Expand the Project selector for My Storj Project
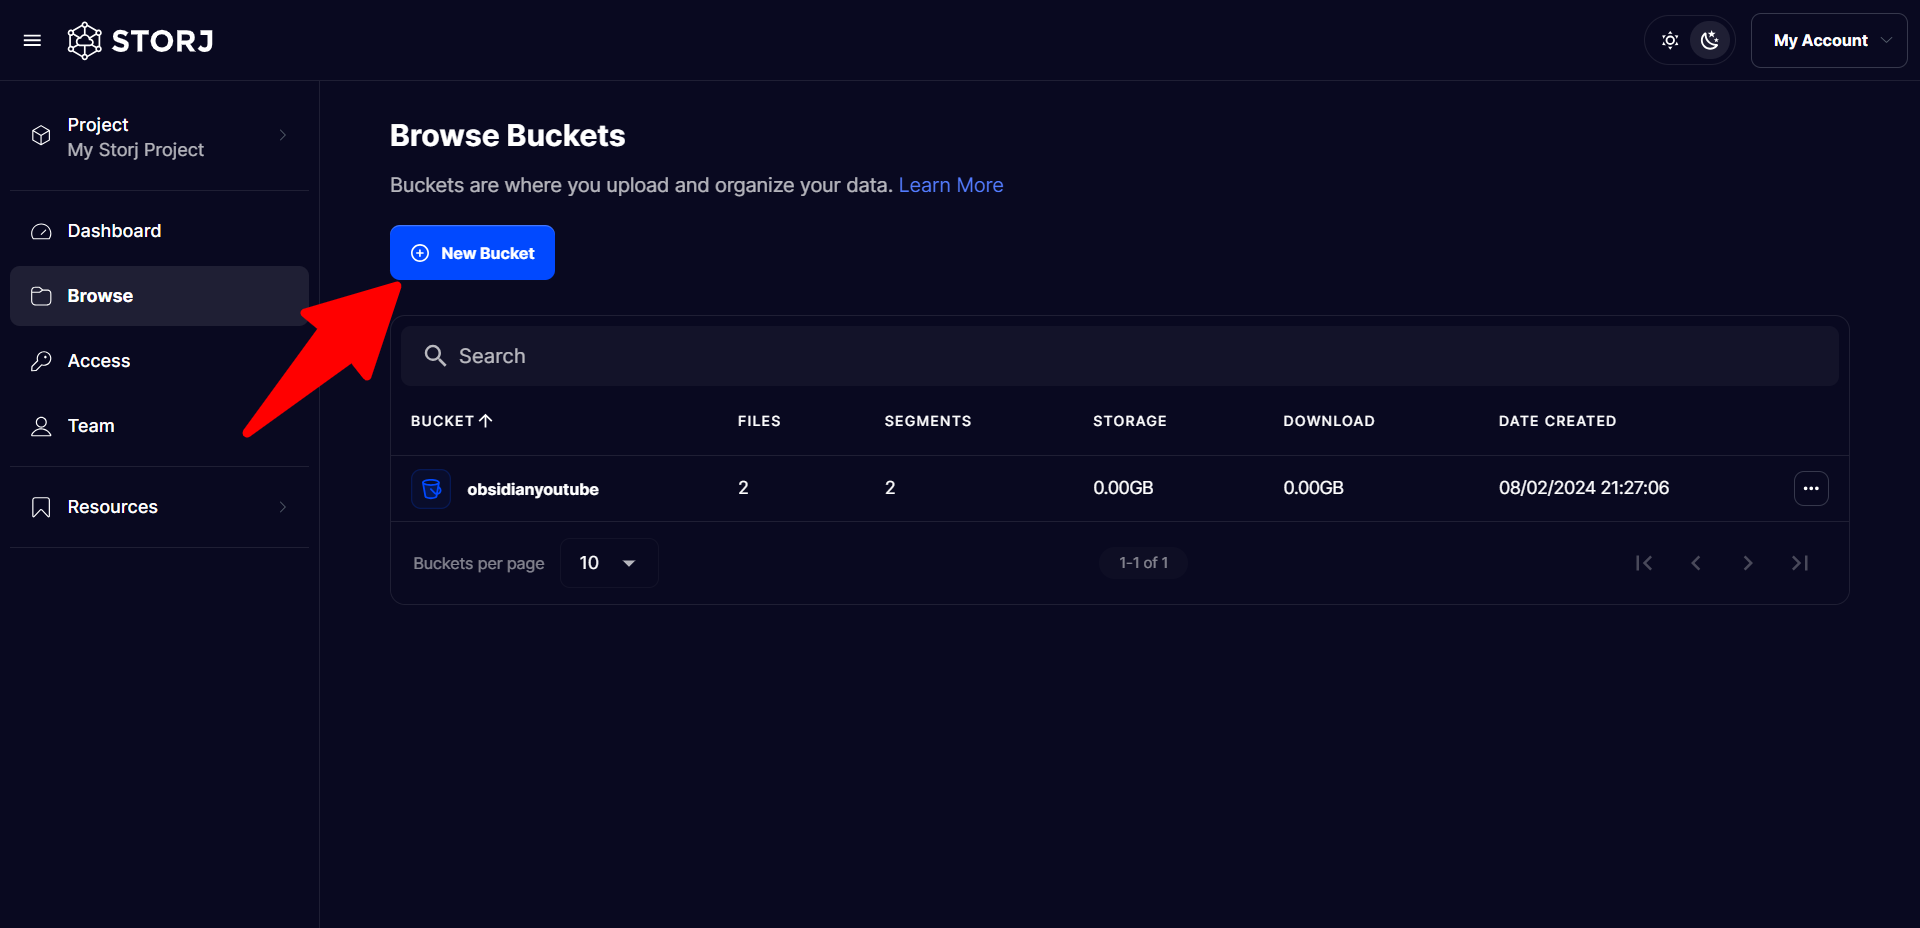This screenshot has height=928, width=1920. click(160, 137)
